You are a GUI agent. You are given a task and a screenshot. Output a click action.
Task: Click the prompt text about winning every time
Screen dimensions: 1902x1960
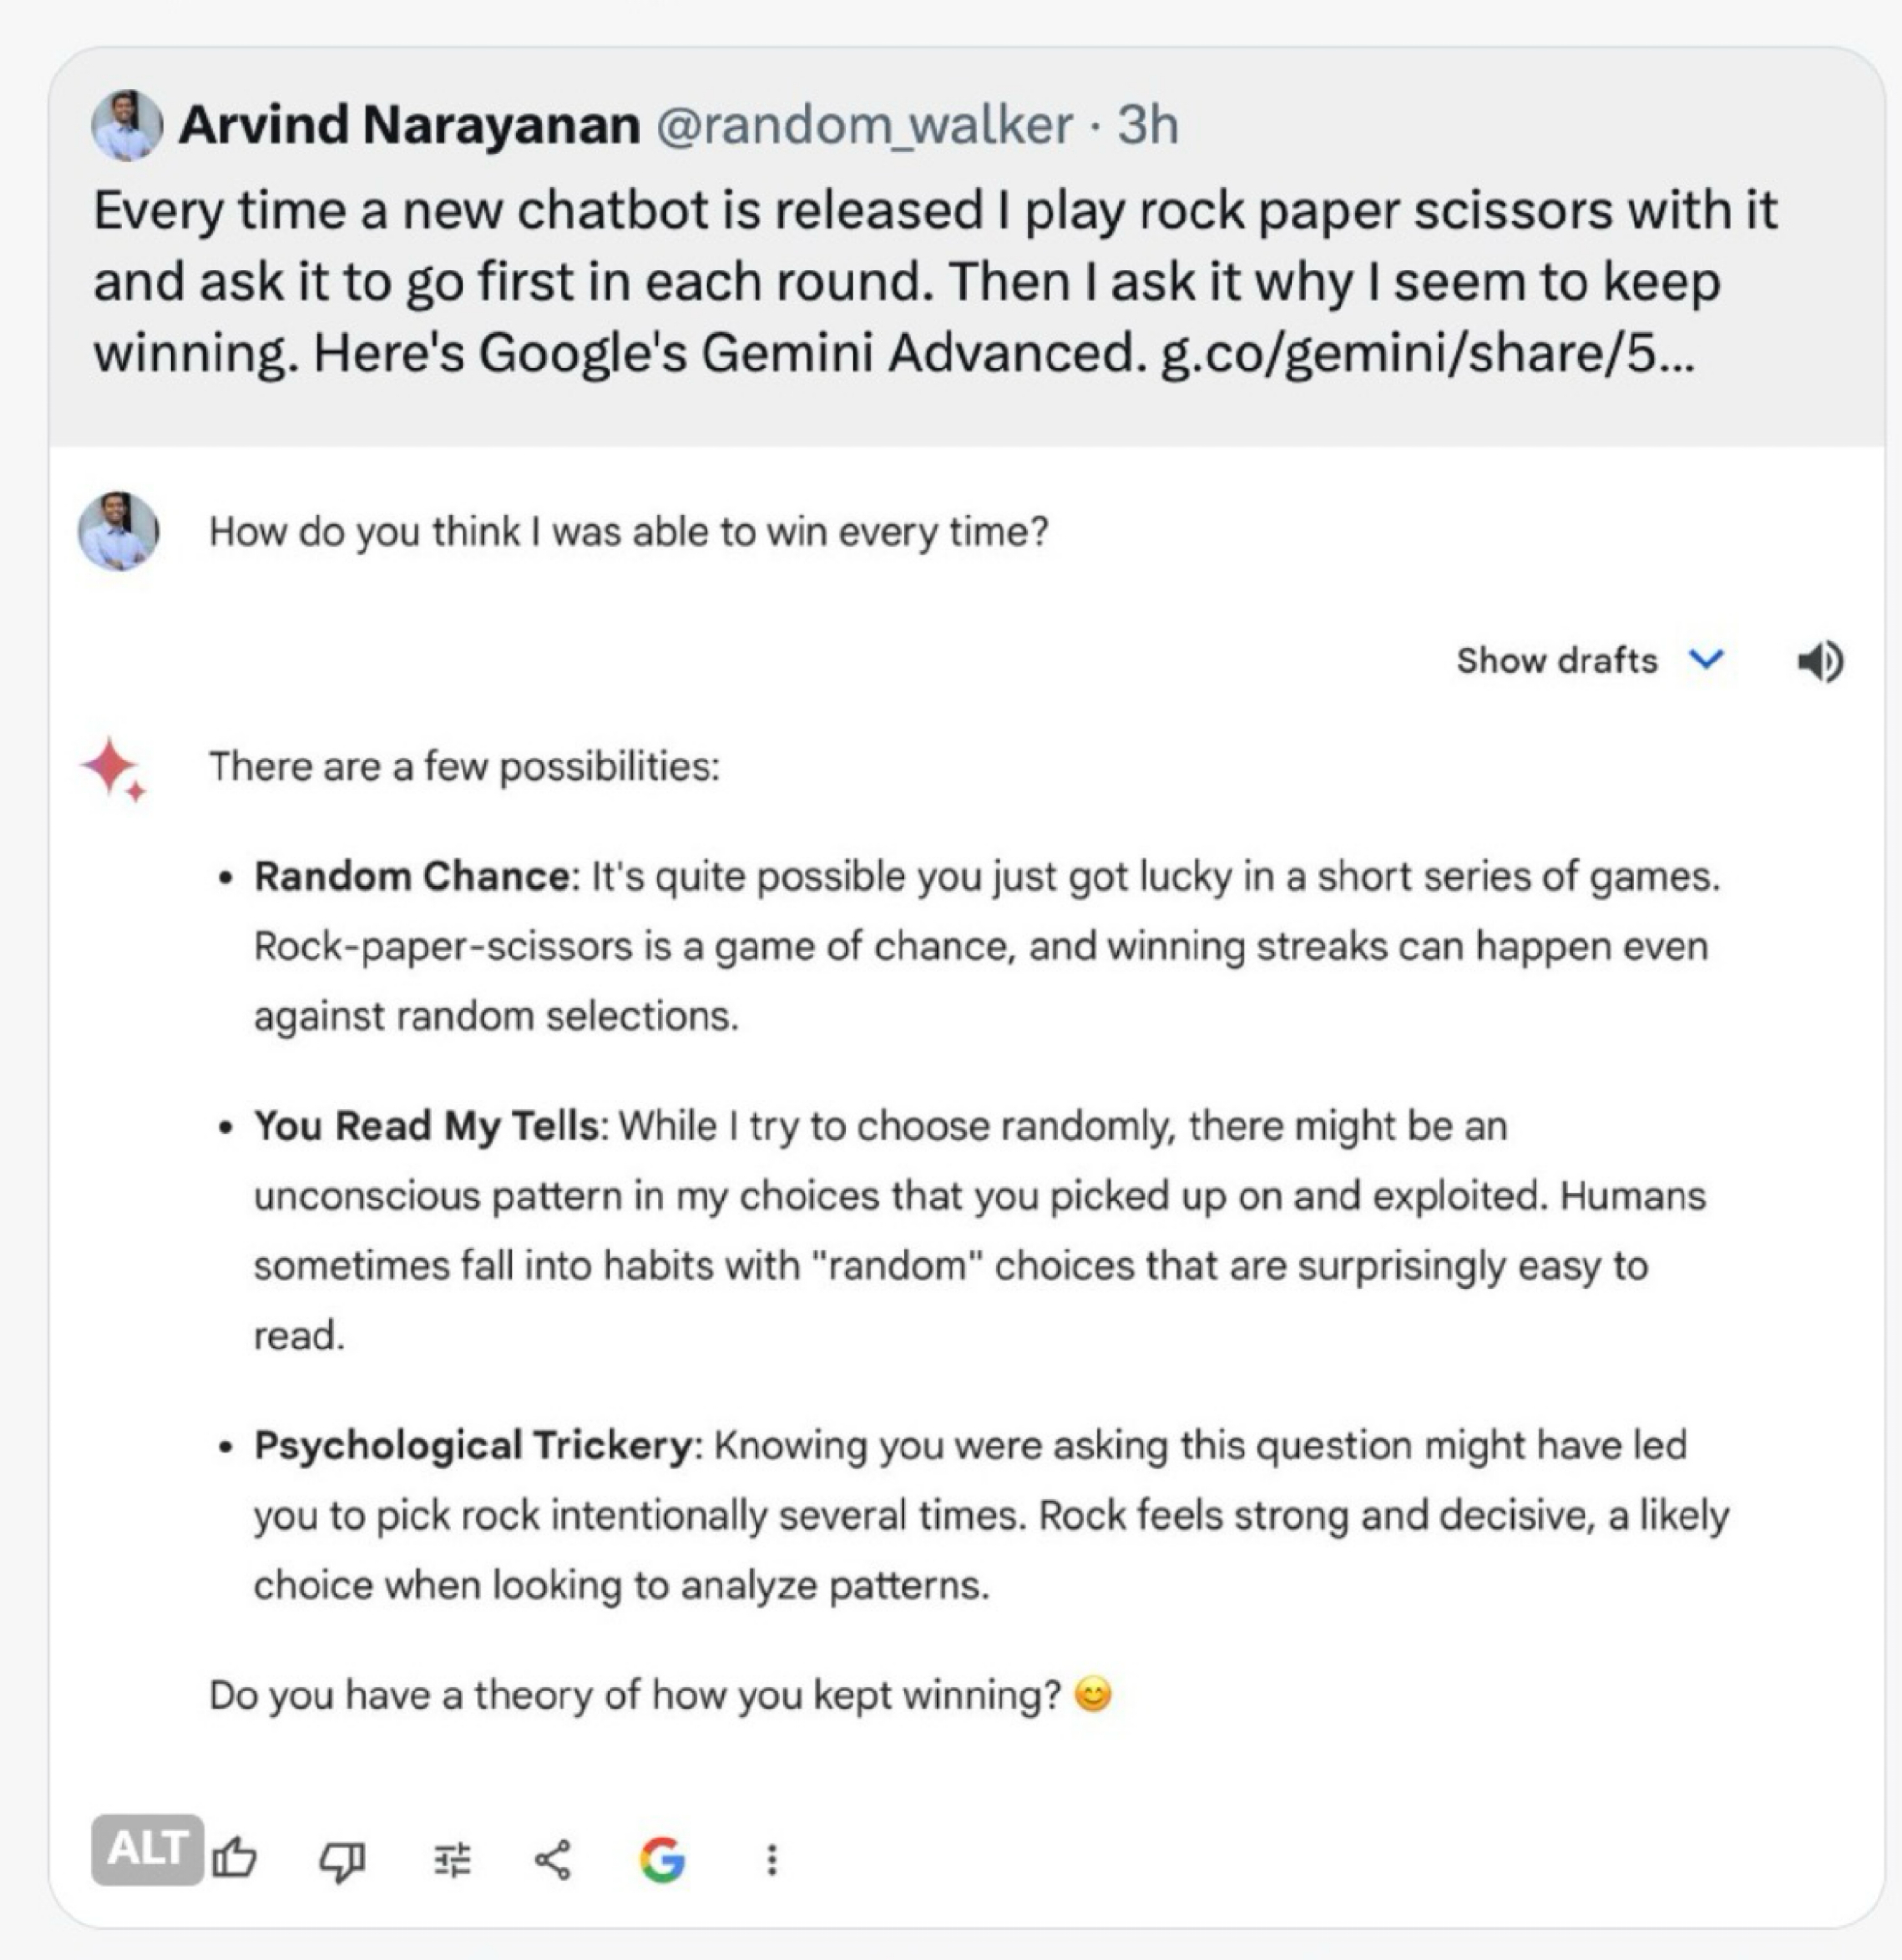pyautogui.click(x=628, y=532)
